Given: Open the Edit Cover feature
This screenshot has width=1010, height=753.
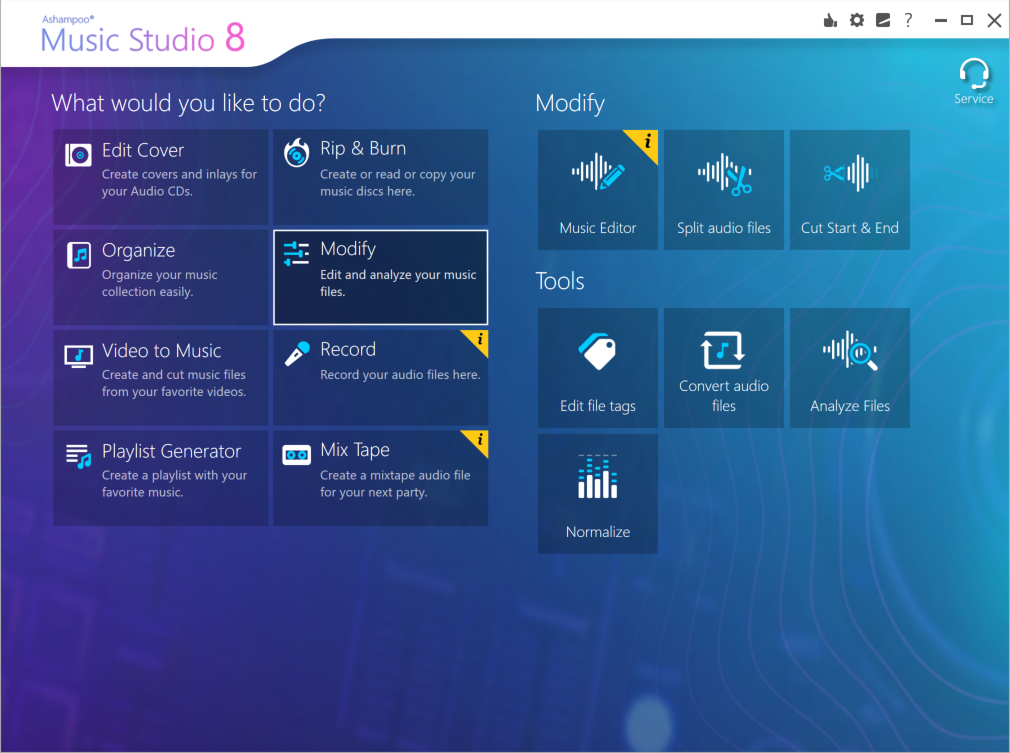Looking at the screenshot, I should click(160, 177).
